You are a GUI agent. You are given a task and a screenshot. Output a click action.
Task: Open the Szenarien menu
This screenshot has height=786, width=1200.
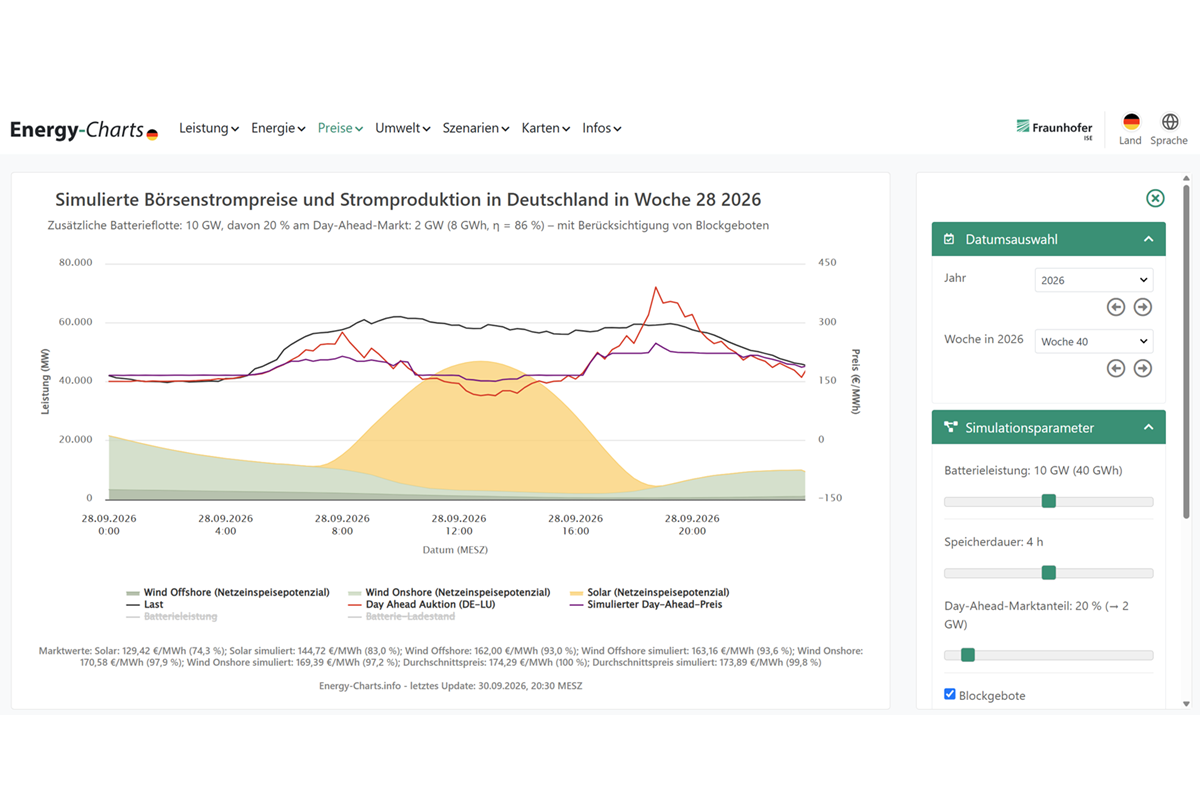(x=476, y=128)
